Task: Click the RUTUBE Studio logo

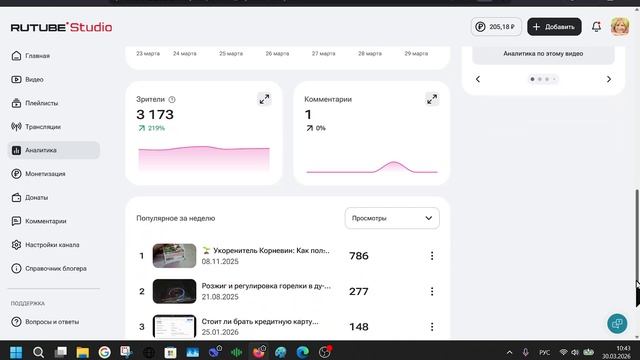Action: point(61,27)
